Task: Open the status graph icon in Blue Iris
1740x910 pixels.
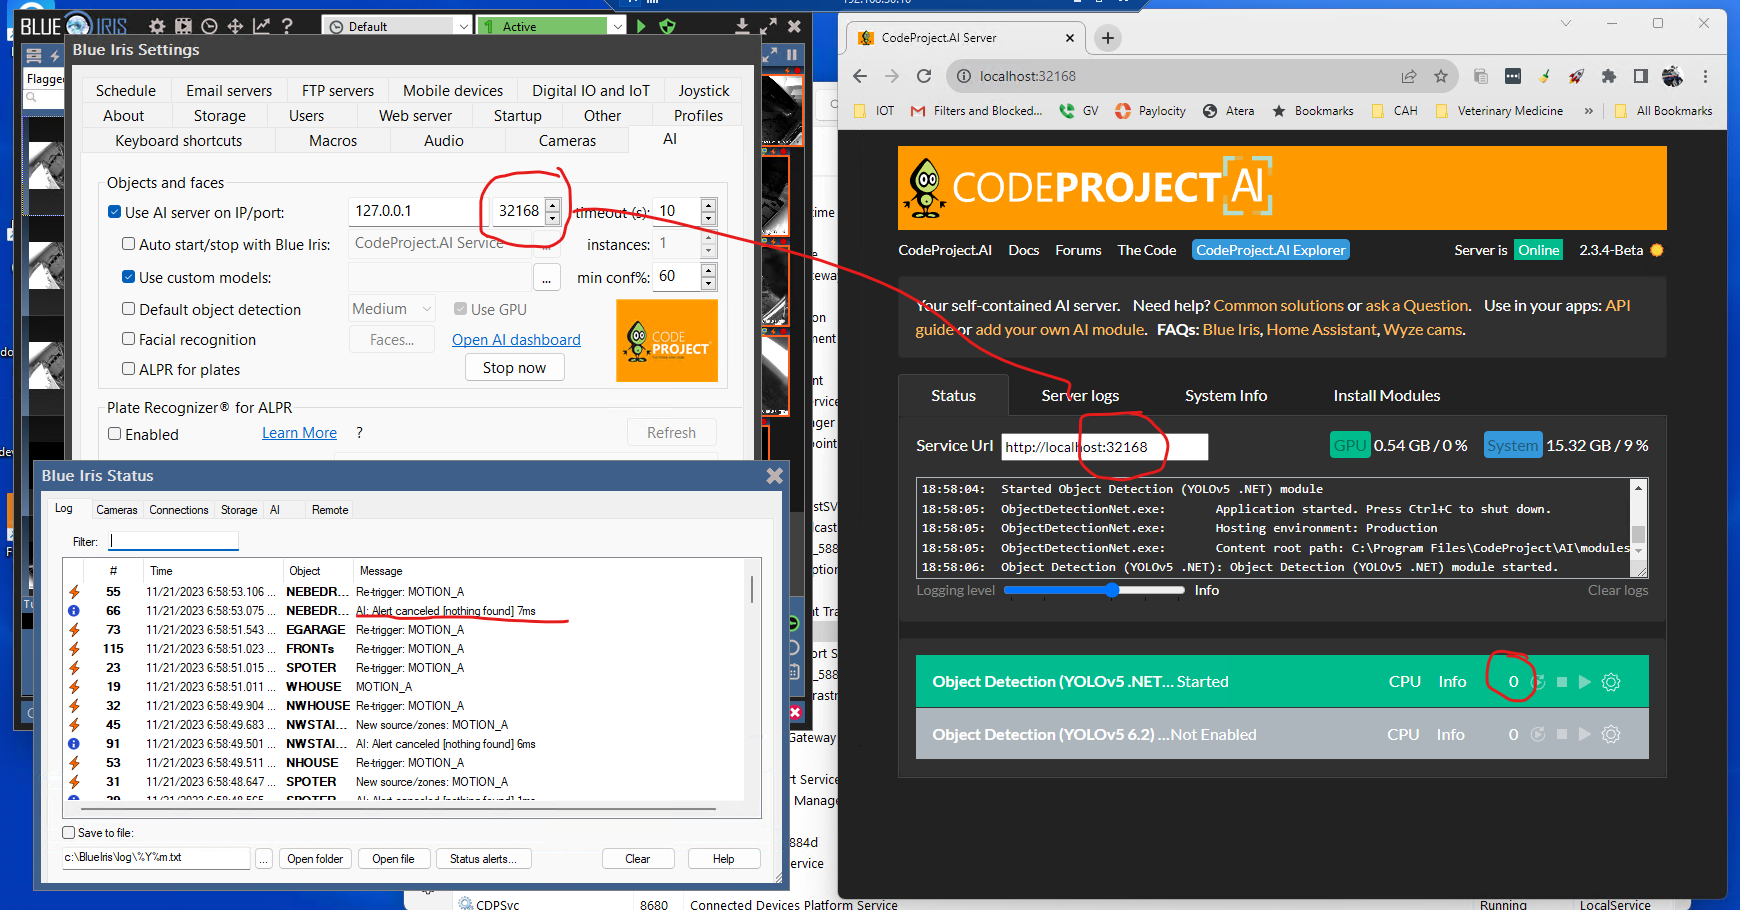Action: (x=261, y=26)
